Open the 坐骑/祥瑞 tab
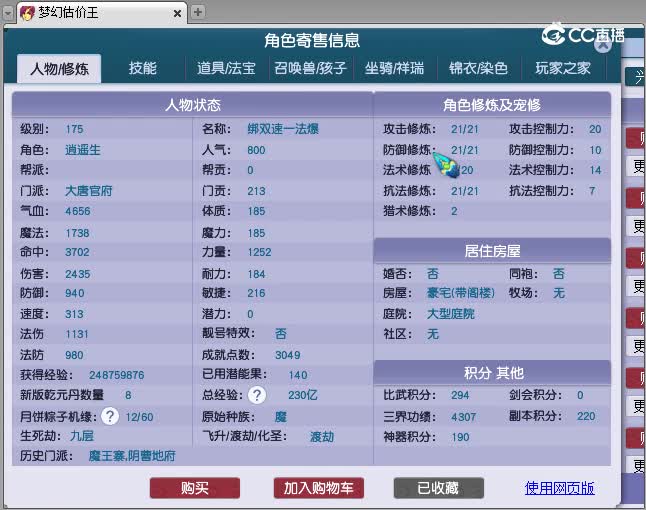Viewport: 646px width, 510px height. (394, 68)
